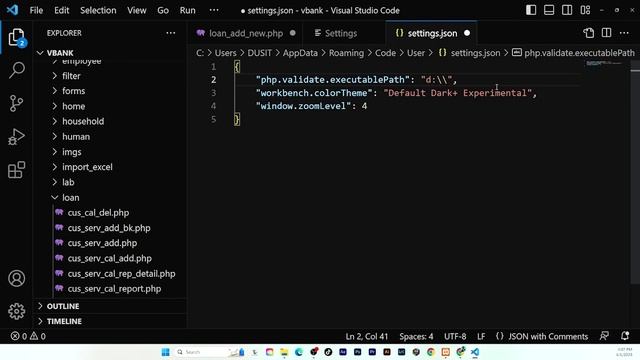Open cus_serv_cal_rep_detail.php file
The width and height of the screenshot is (640, 360).
(121, 273)
